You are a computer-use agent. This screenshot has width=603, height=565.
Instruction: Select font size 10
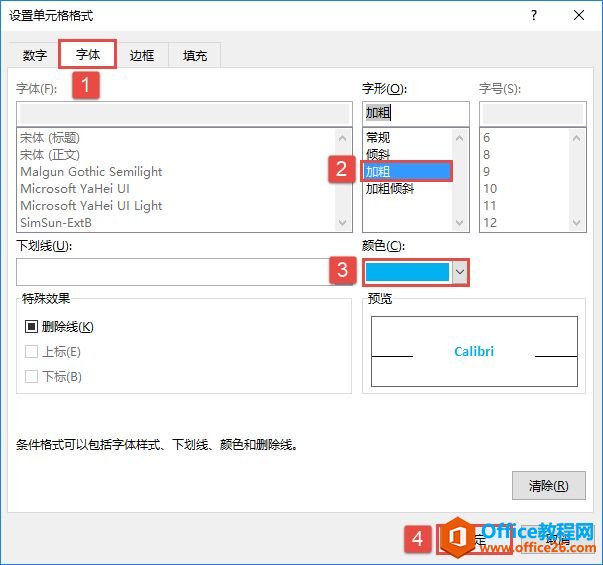(490, 188)
